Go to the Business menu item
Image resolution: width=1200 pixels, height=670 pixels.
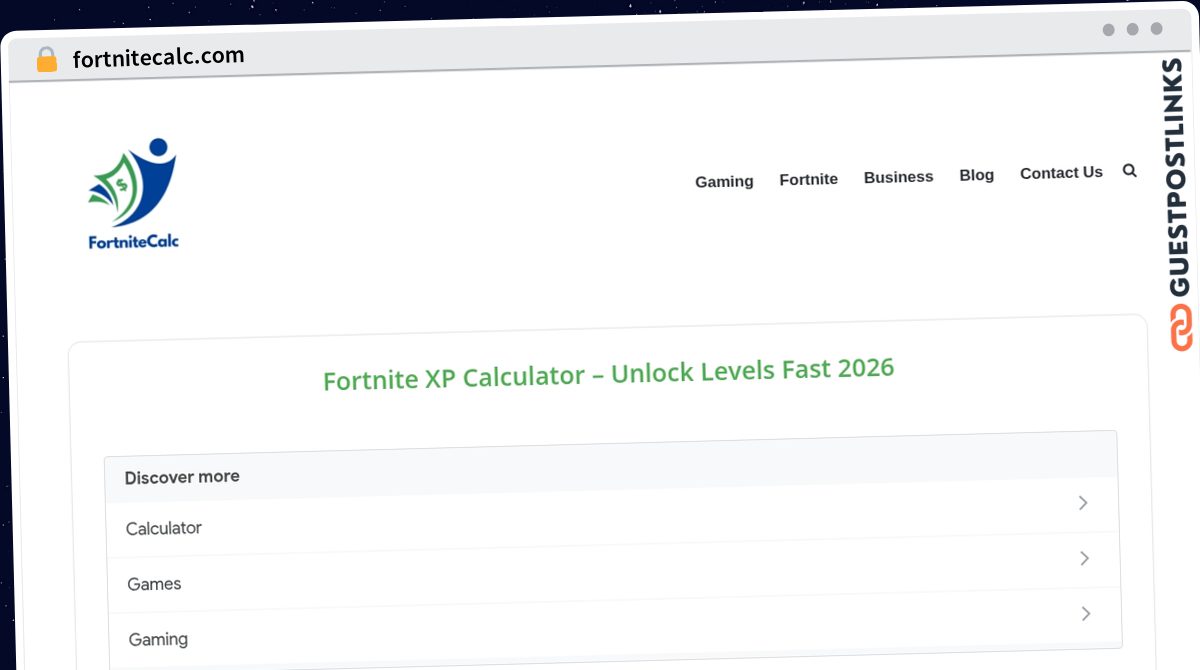898,177
